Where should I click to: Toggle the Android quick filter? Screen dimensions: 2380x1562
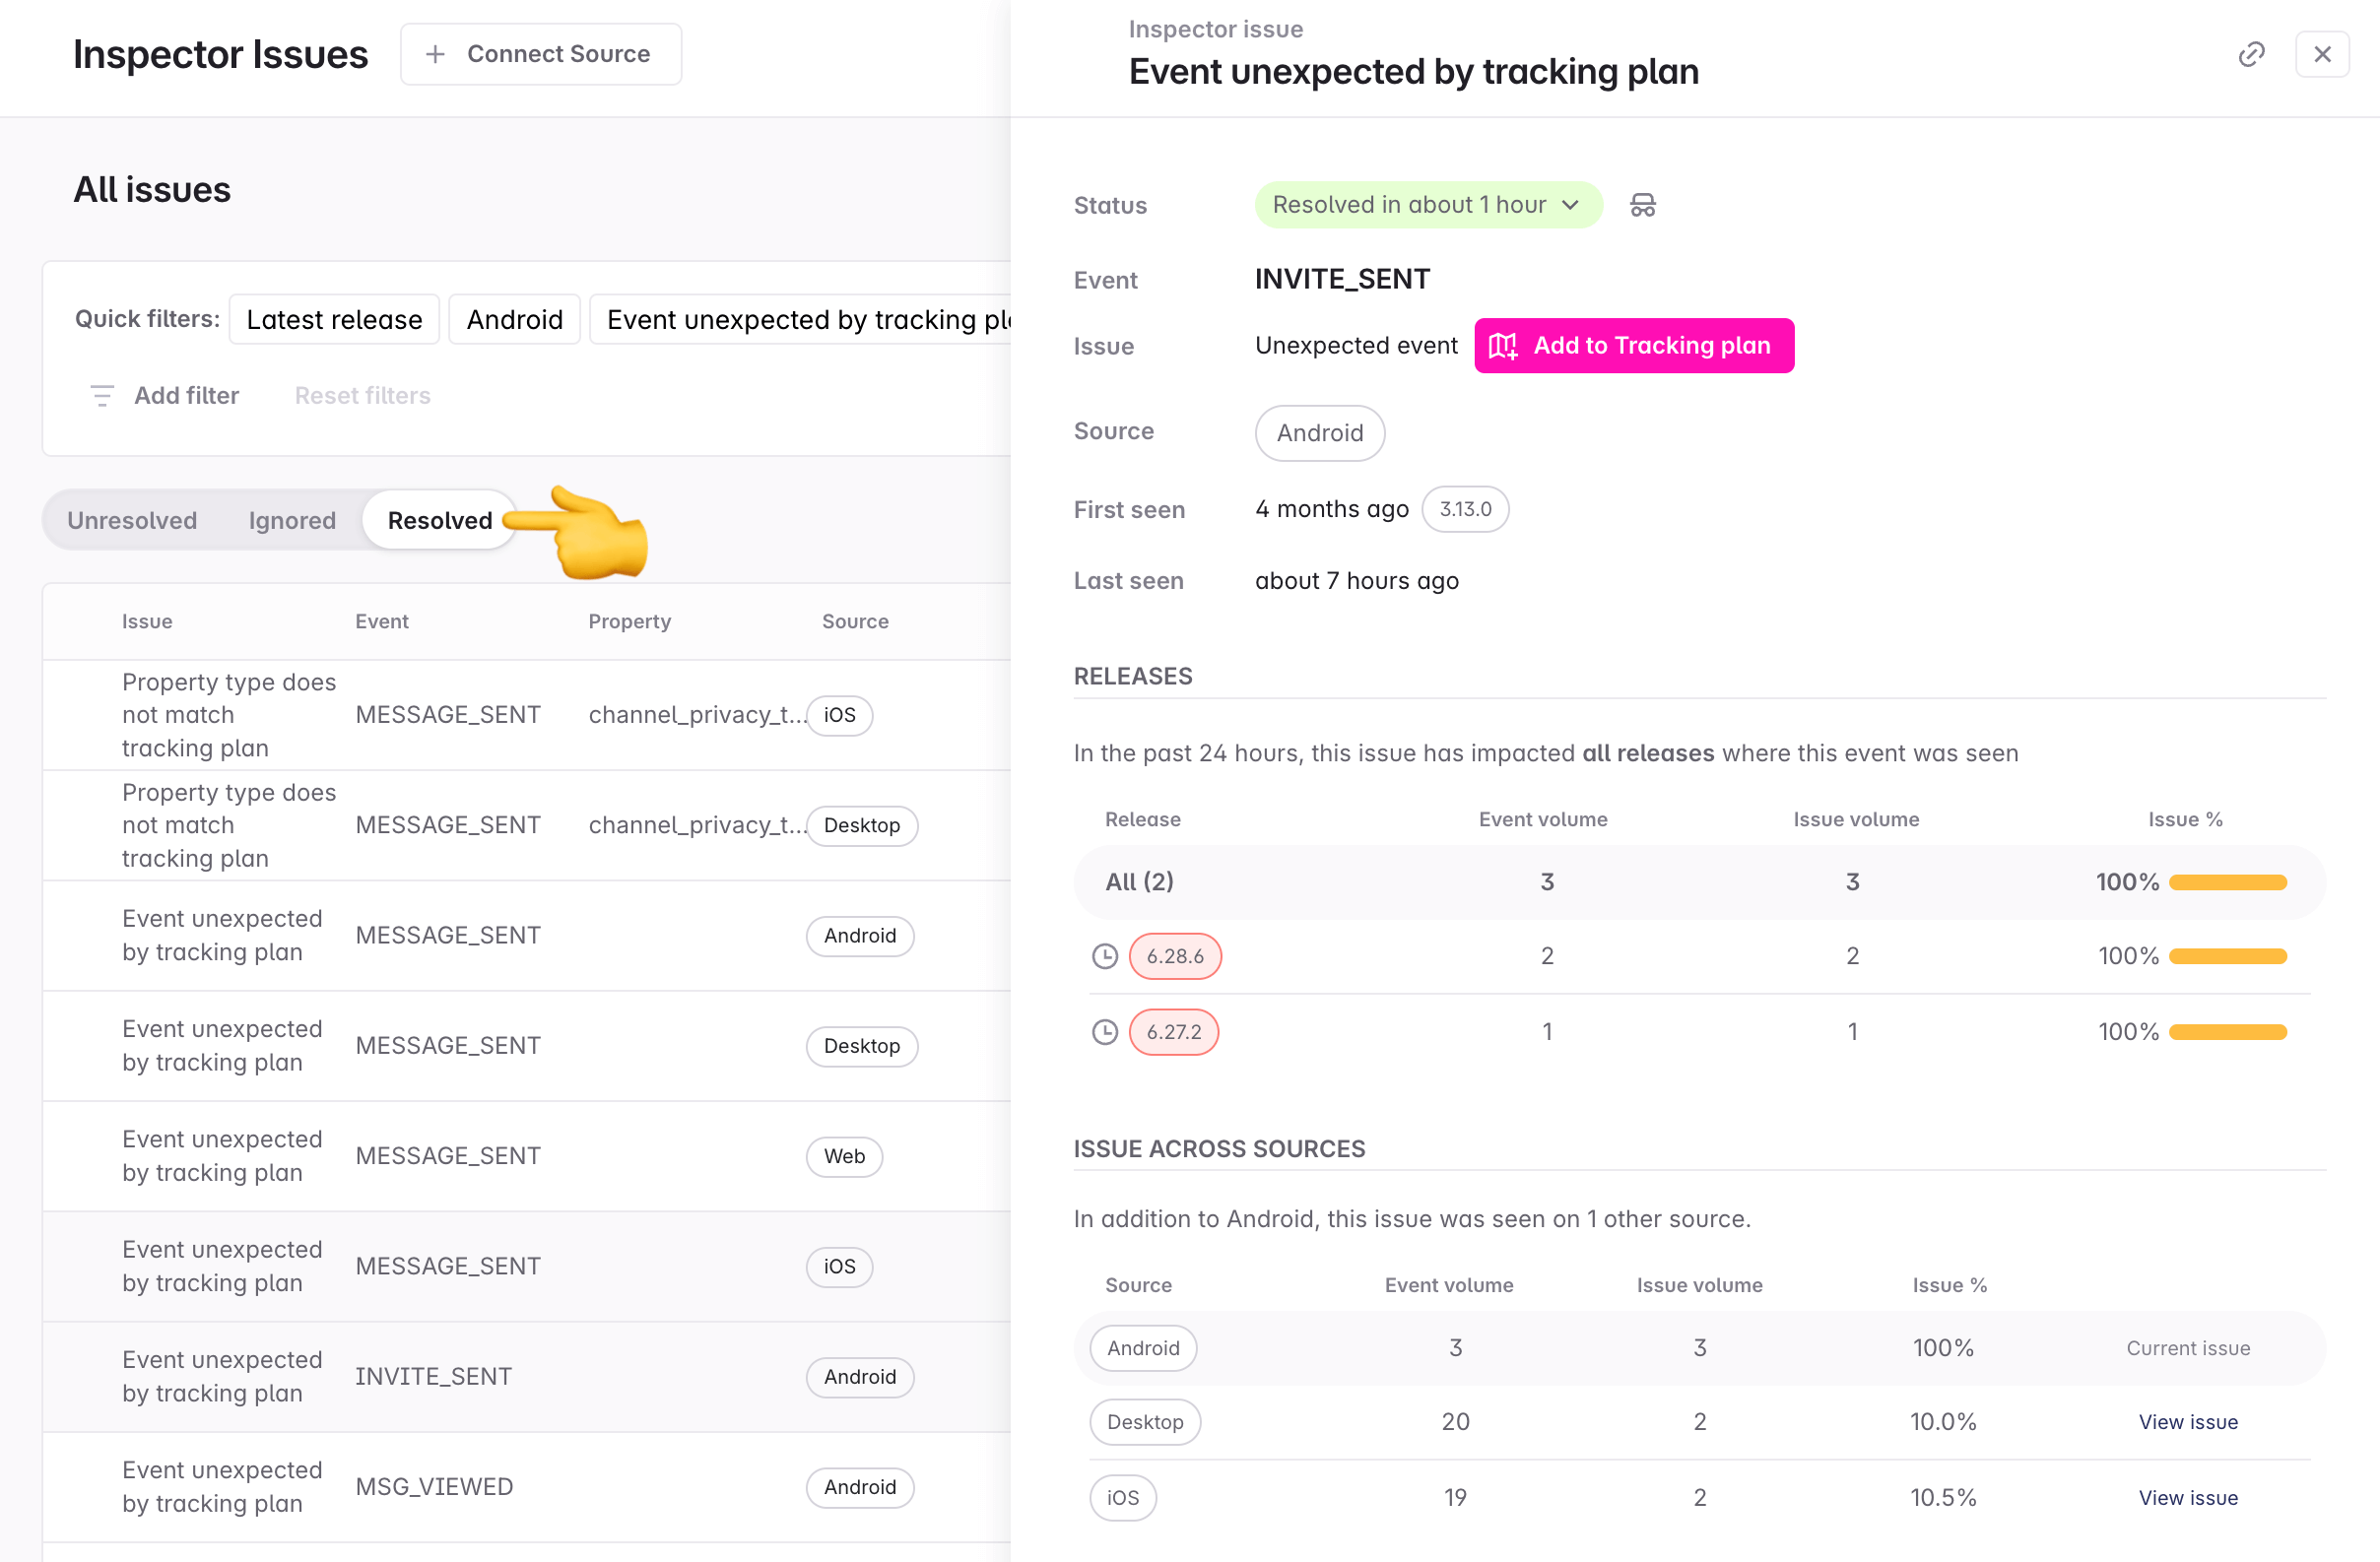pos(514,320)
